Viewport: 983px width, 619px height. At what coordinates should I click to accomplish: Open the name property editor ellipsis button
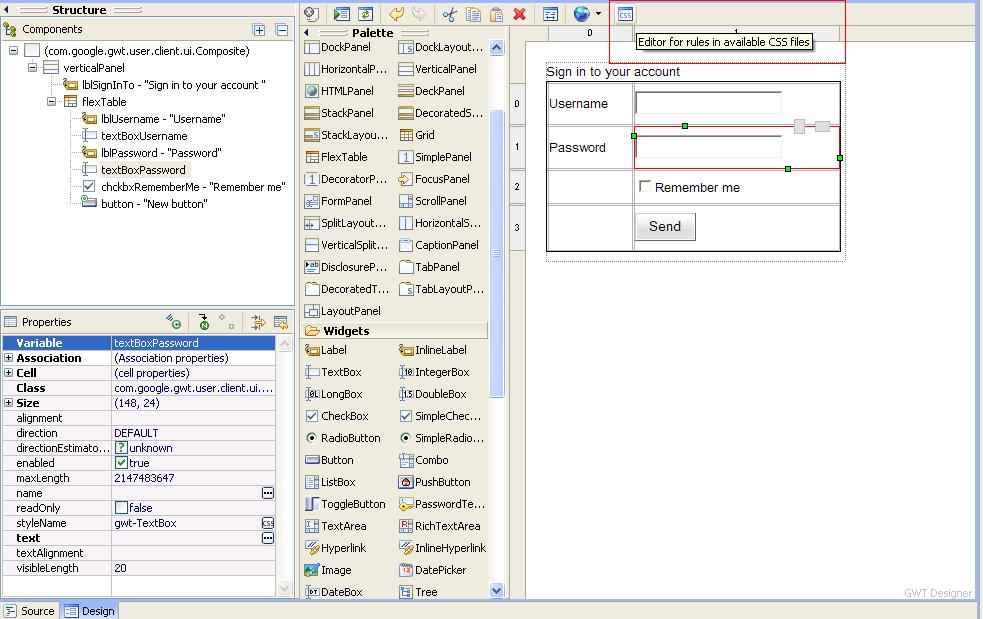pos(268,494)
